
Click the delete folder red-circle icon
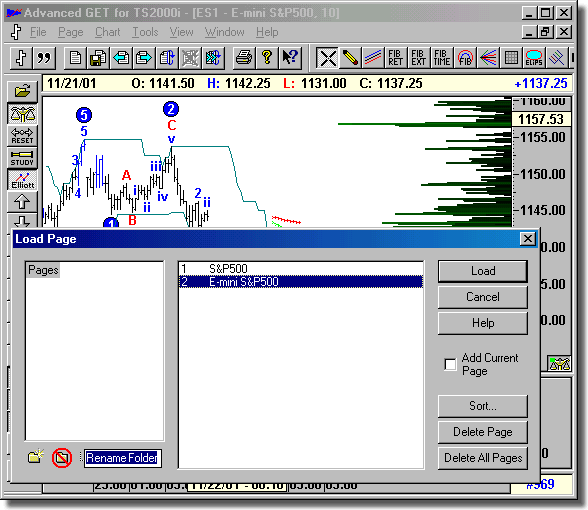point(62,458)
